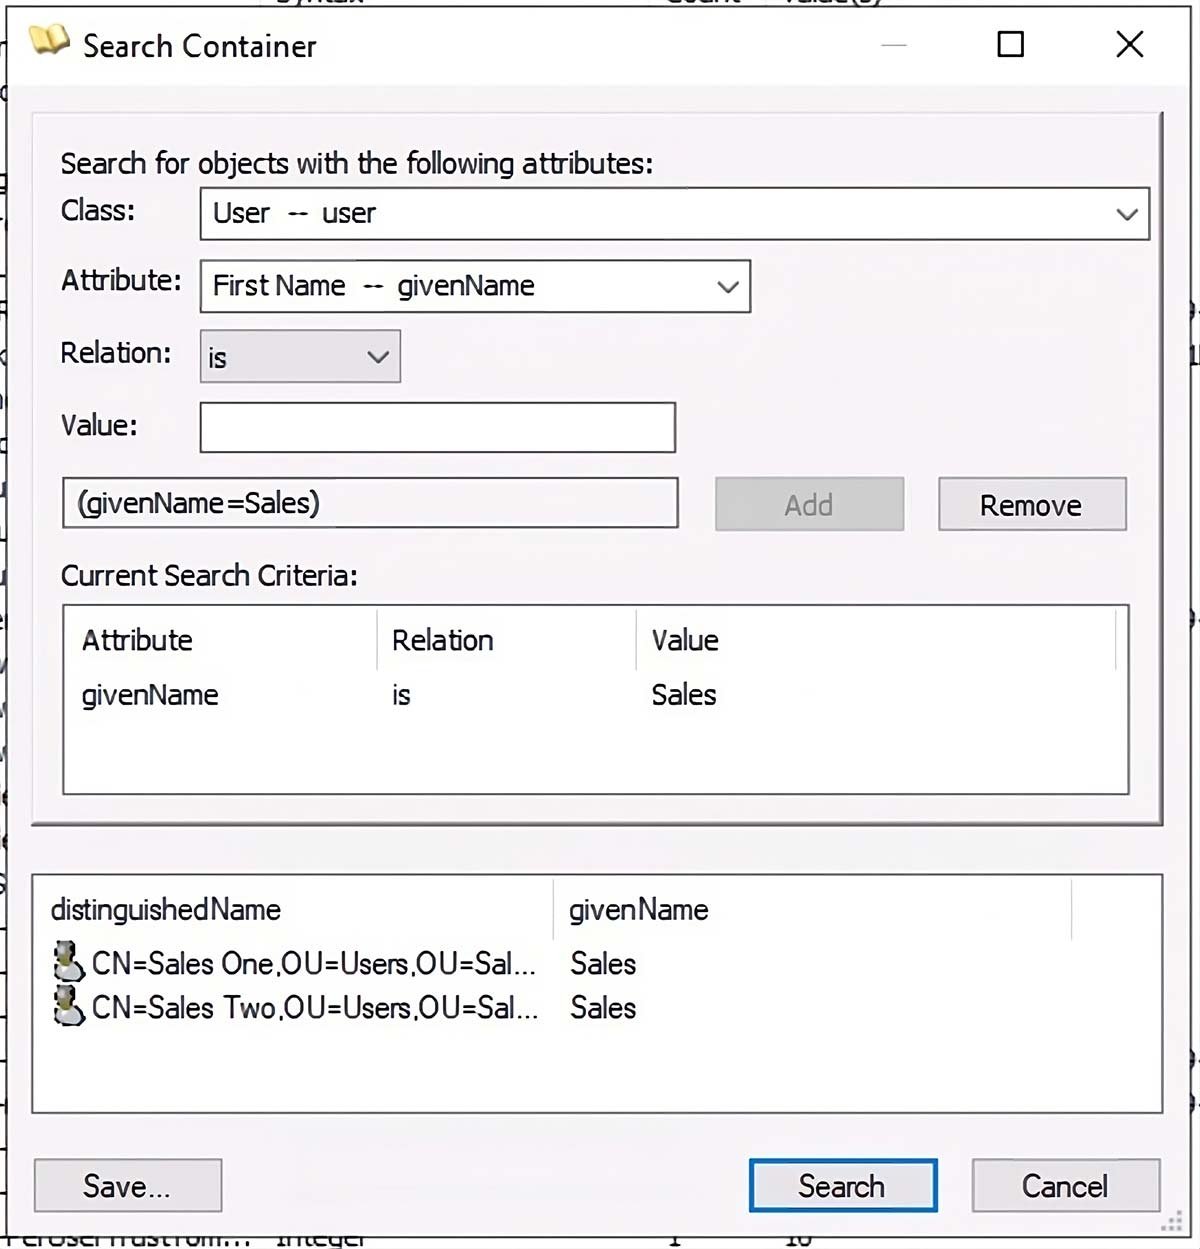This screenshot has width=1200, height=1249.
Task: Click the Add button
Action: pyautogui.click(x=808, y=504)
